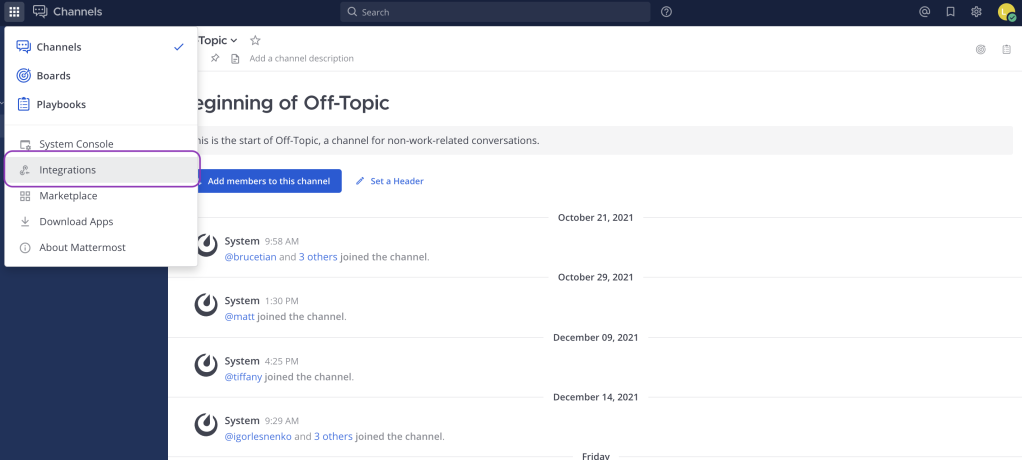Image resolution: width=1022 pixels, height=460 pixels.
Task: Select Boards in the product menu
Action: click(101, 76)
